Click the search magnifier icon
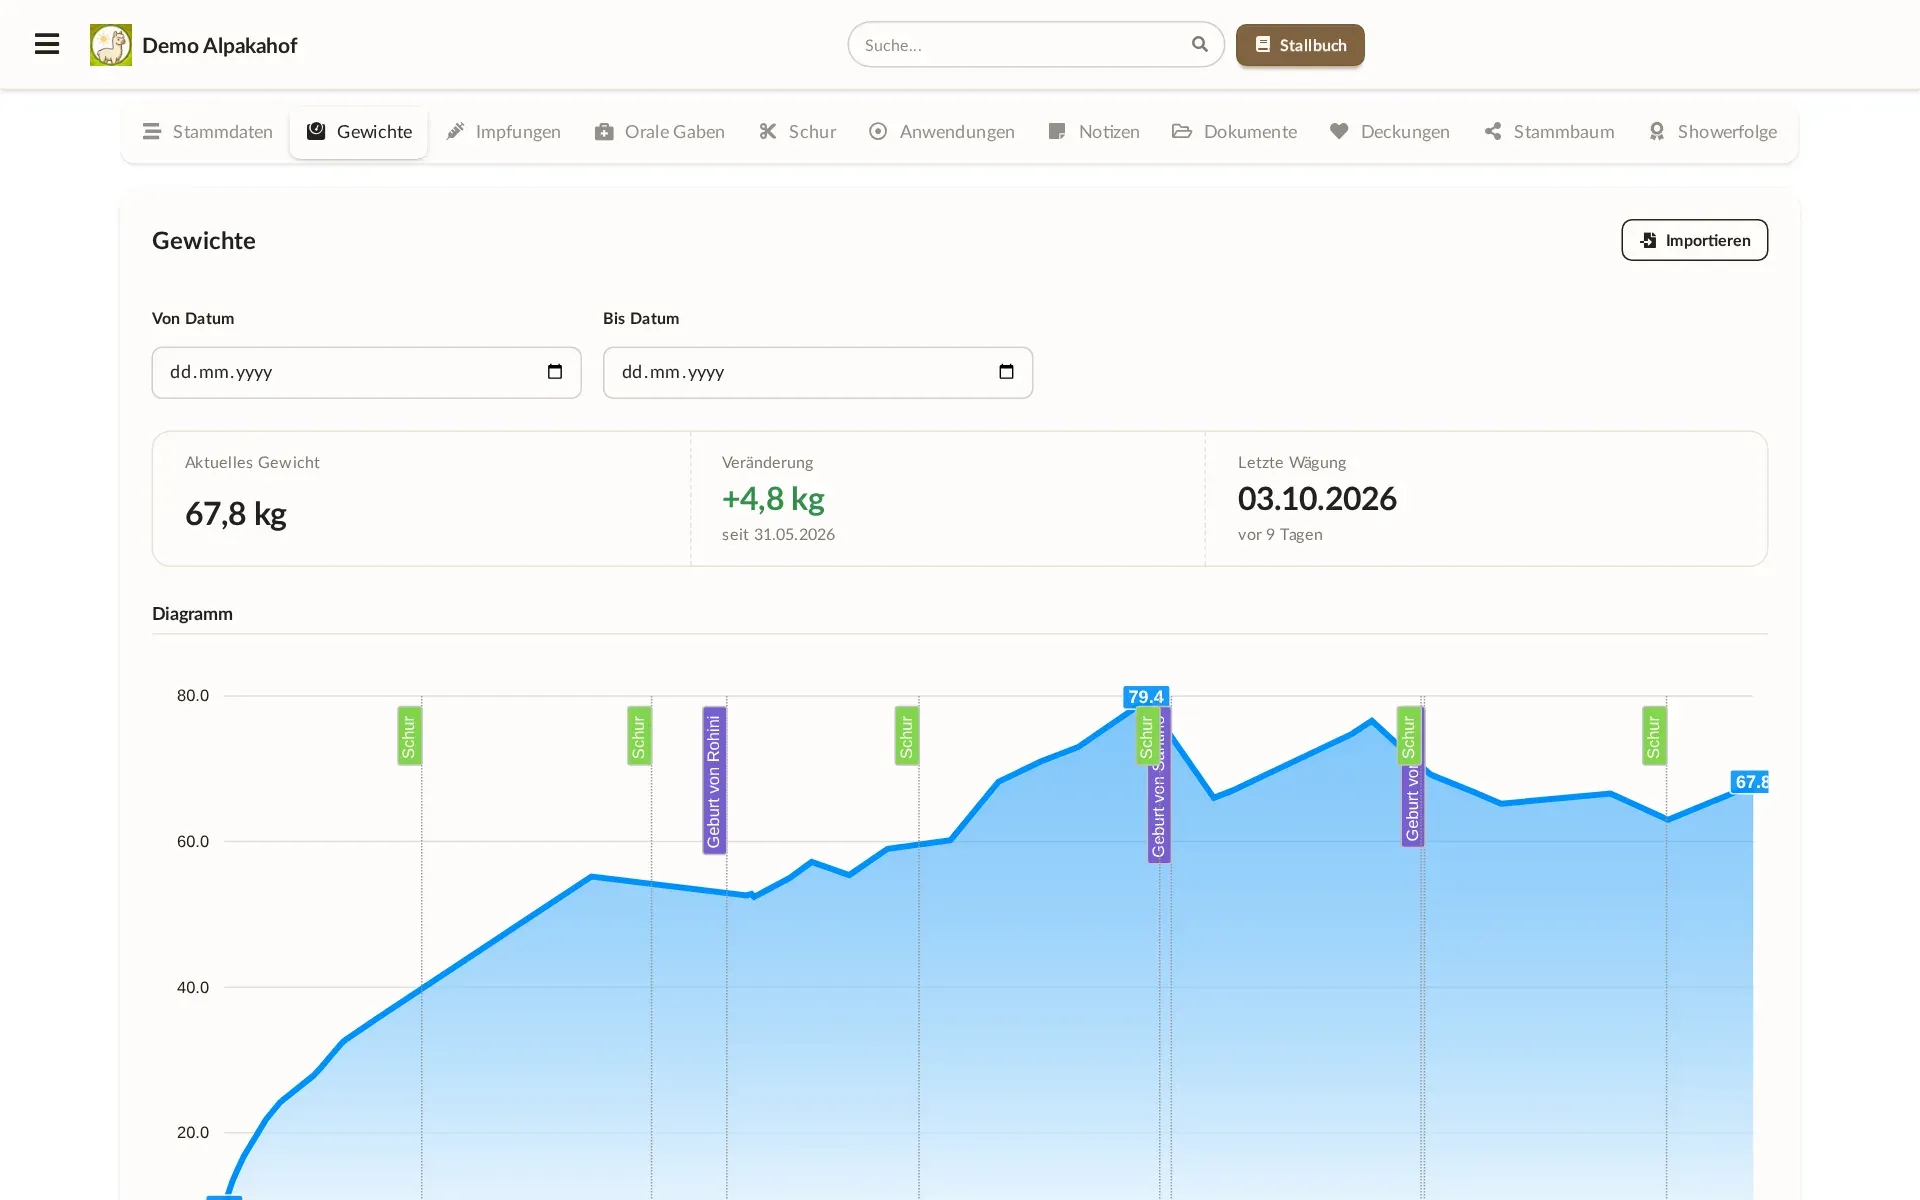This screenshot has width=1920, height=1200. click(x=1200, y=44)
